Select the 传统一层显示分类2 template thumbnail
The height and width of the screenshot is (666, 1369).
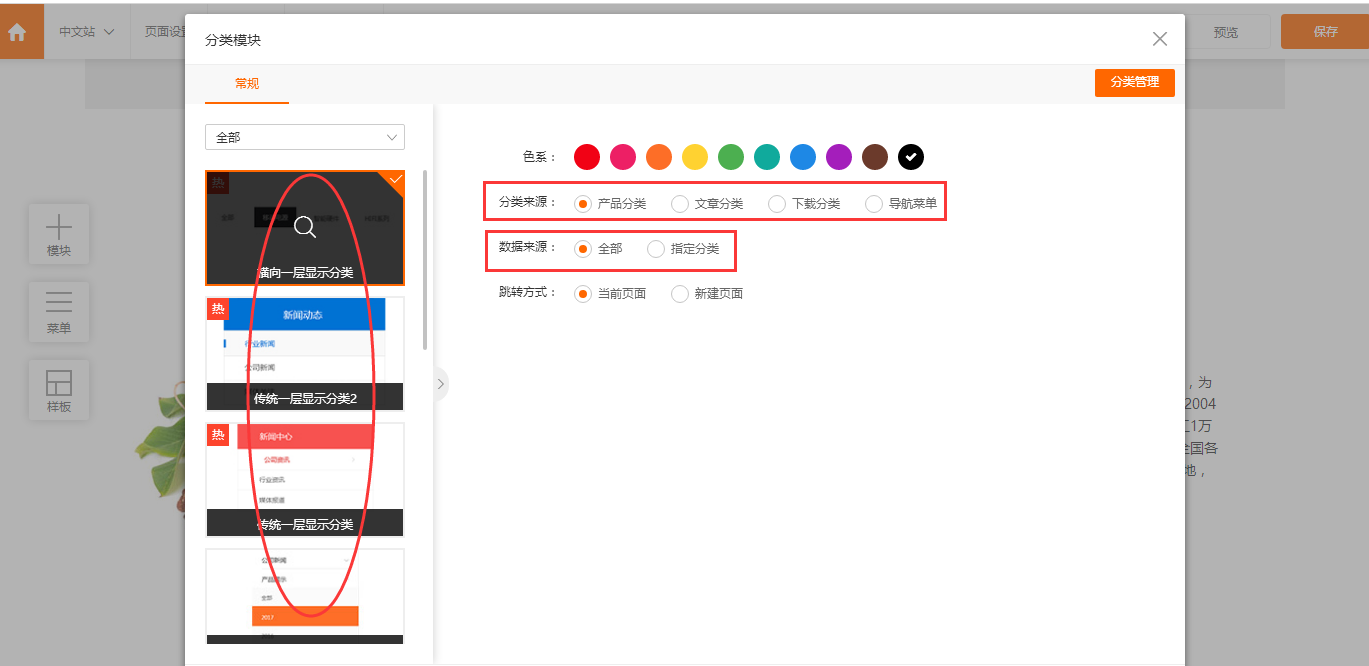[x=305, y=353]
